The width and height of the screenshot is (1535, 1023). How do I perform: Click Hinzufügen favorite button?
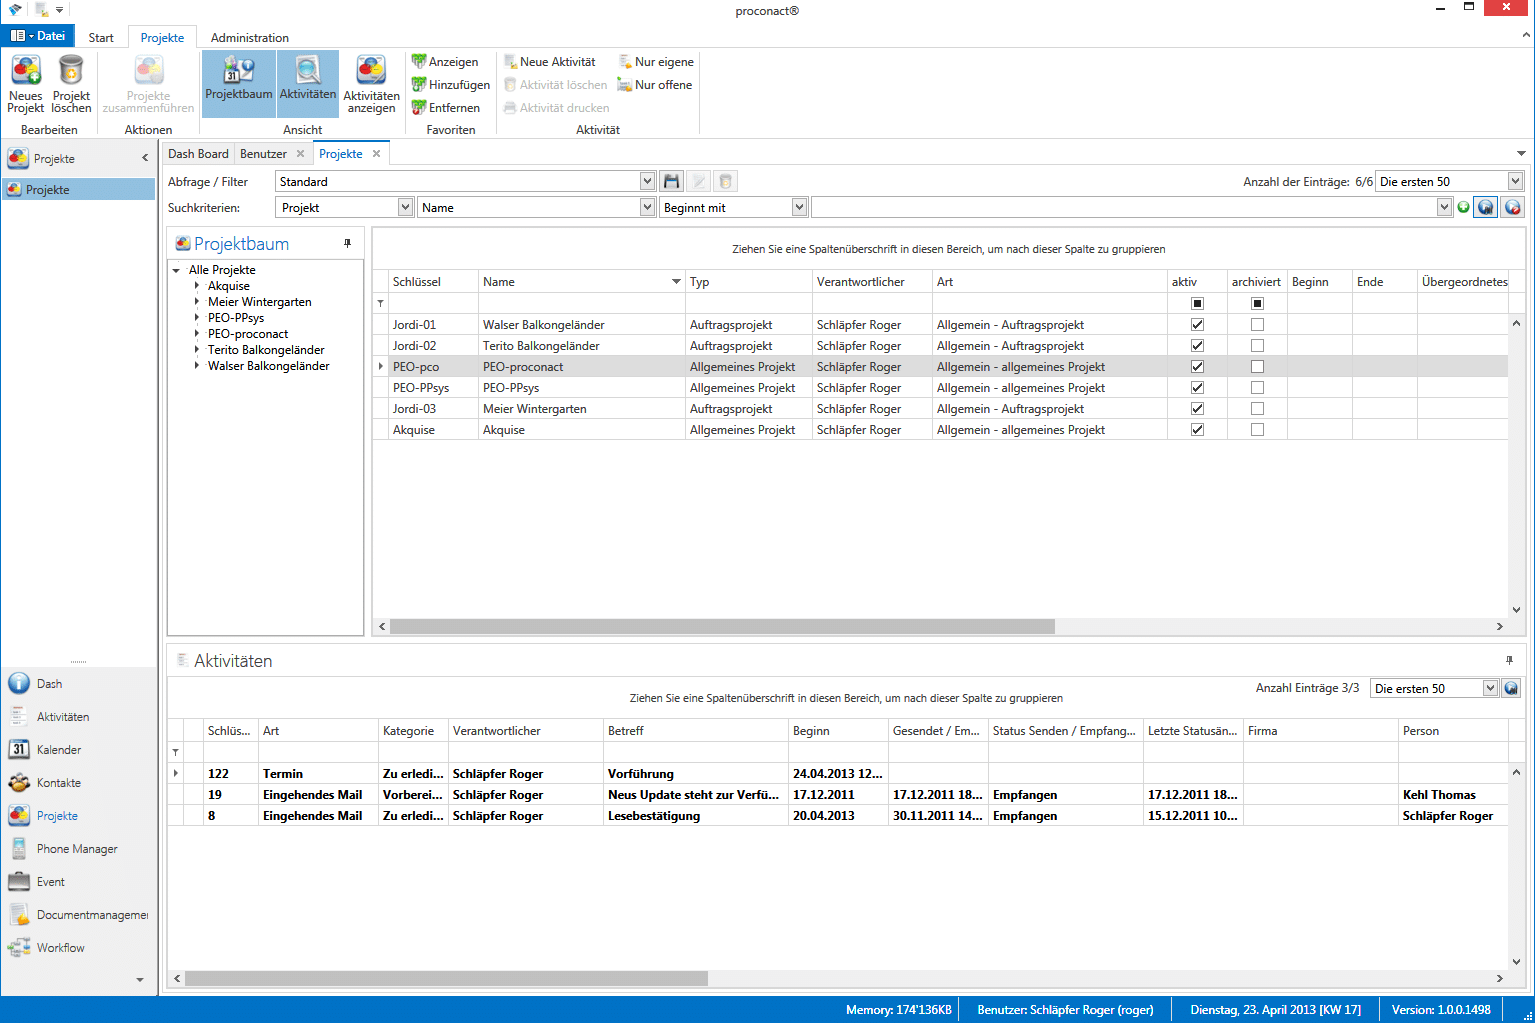click(451, 85)
